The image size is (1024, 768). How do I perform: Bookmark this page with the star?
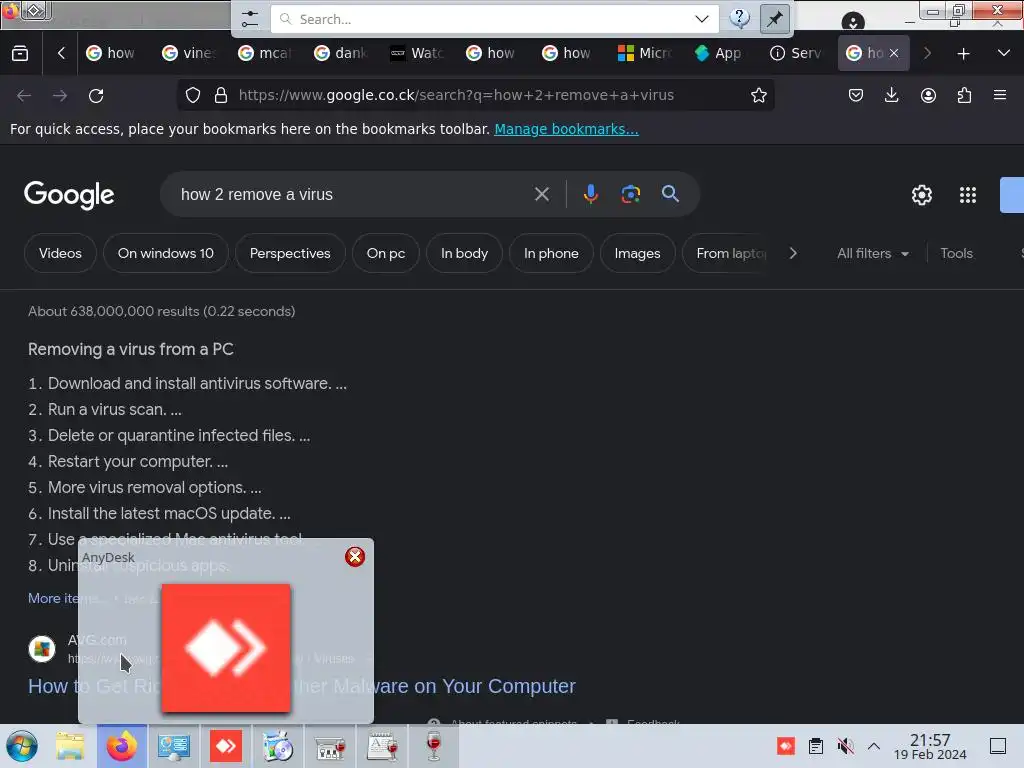click(758, 95)
